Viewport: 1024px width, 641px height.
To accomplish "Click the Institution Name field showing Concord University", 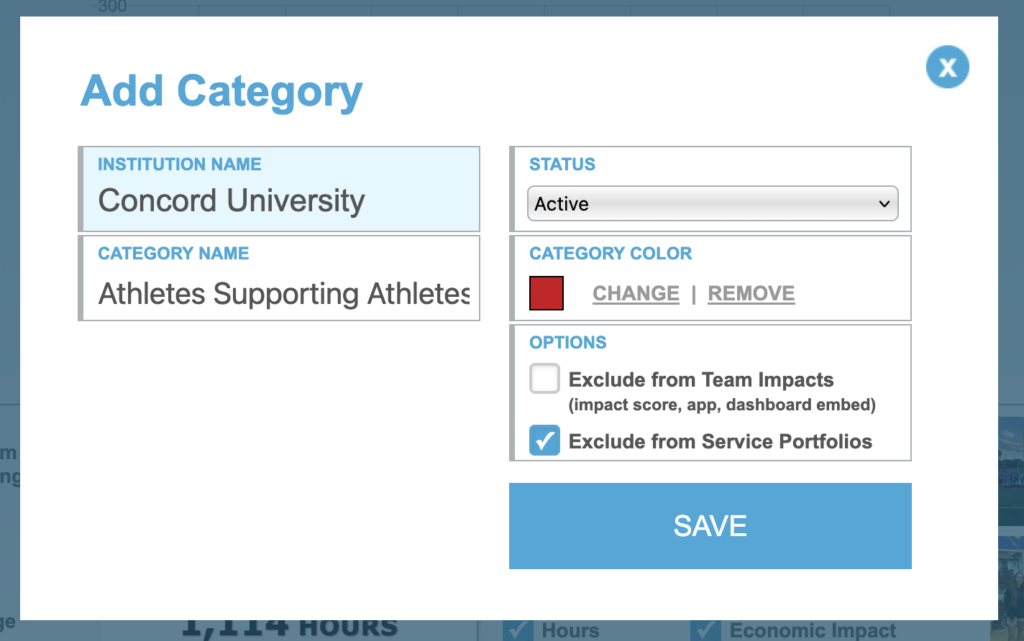I will point(280,201).
